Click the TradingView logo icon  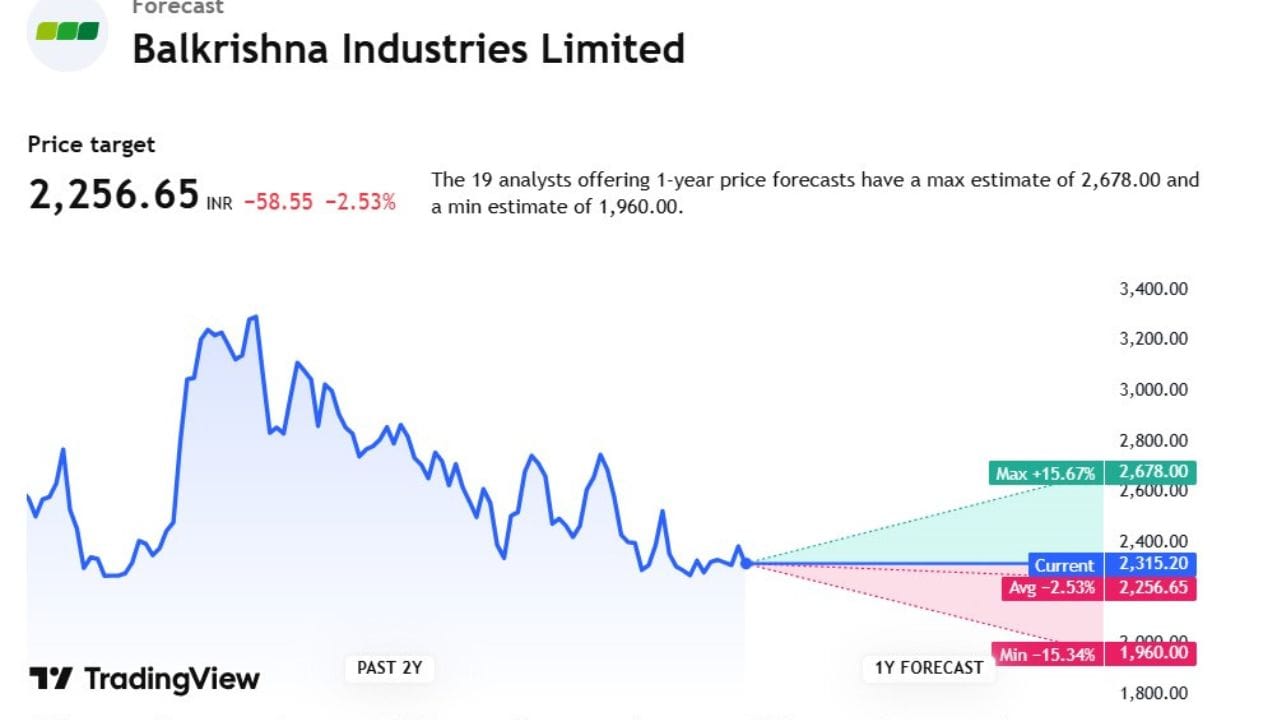(x=50, y=679)
